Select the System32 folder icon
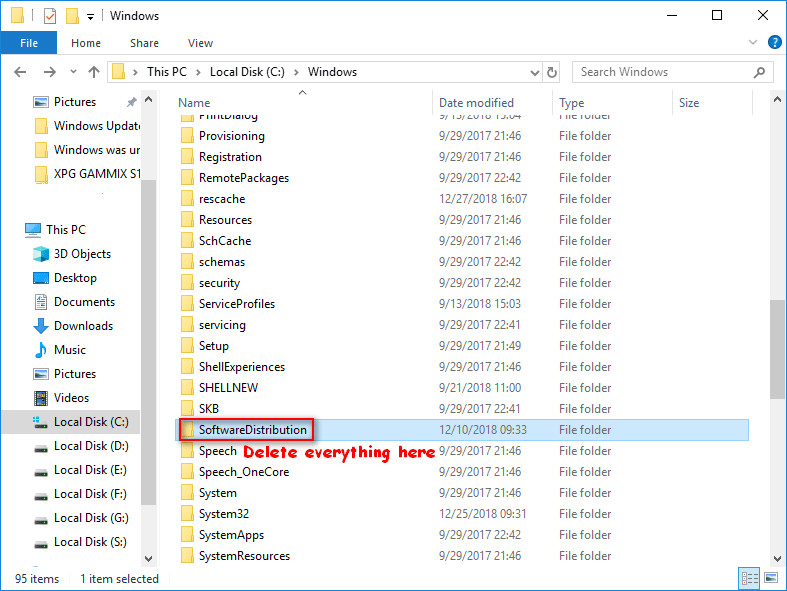Image resolution: width=787 pixels, height=591 pixels. (187, 514)
